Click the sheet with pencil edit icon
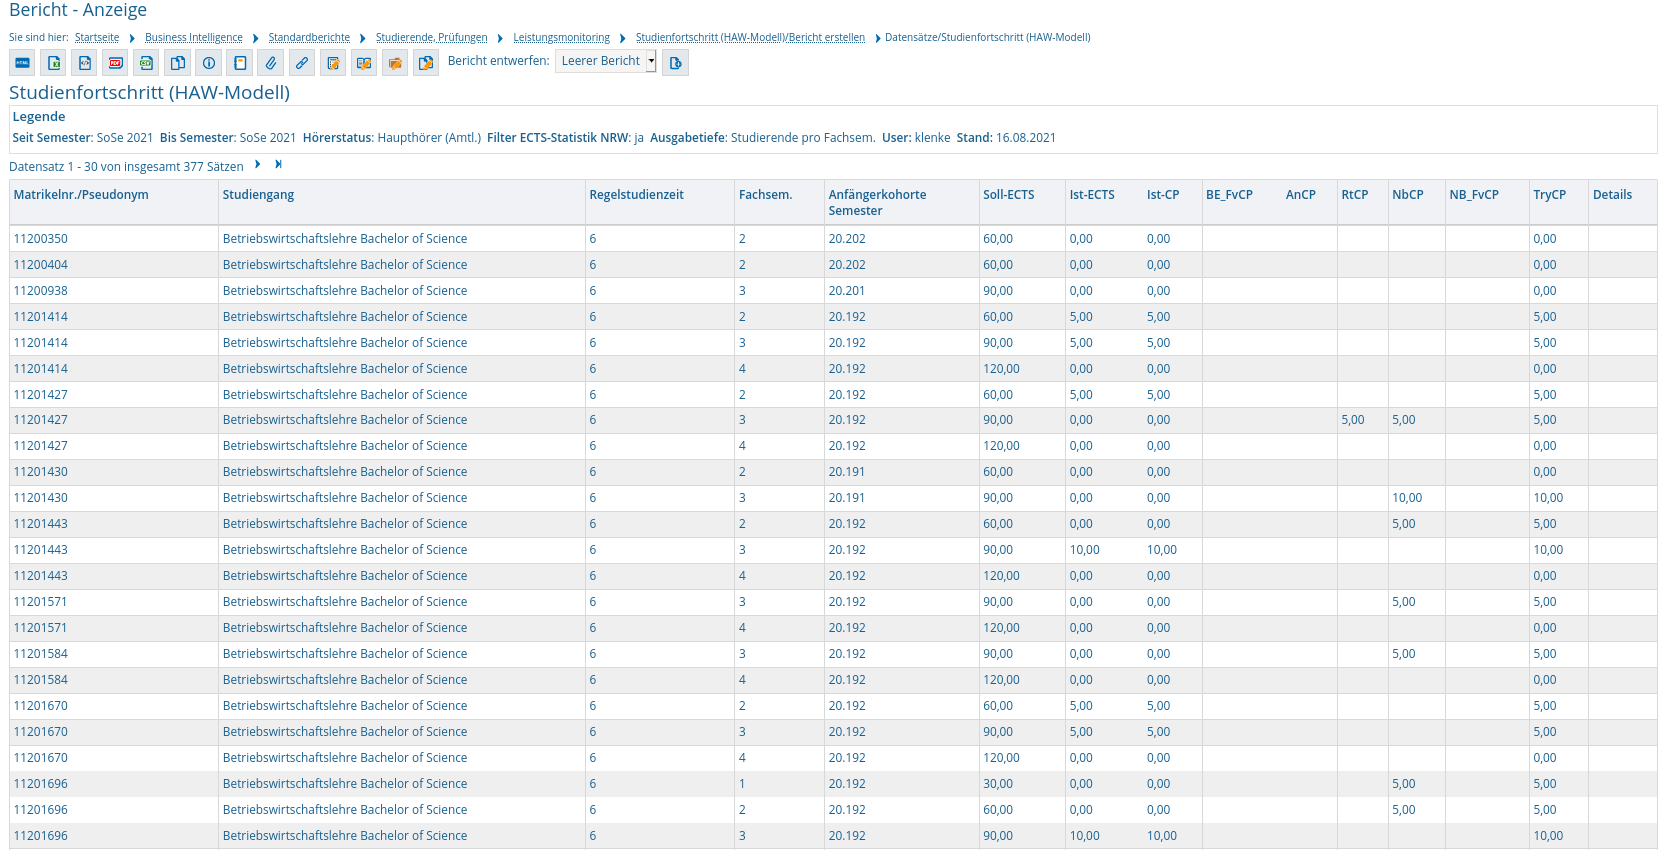Screen dimensions: 1659x850 tap(332, 63)
